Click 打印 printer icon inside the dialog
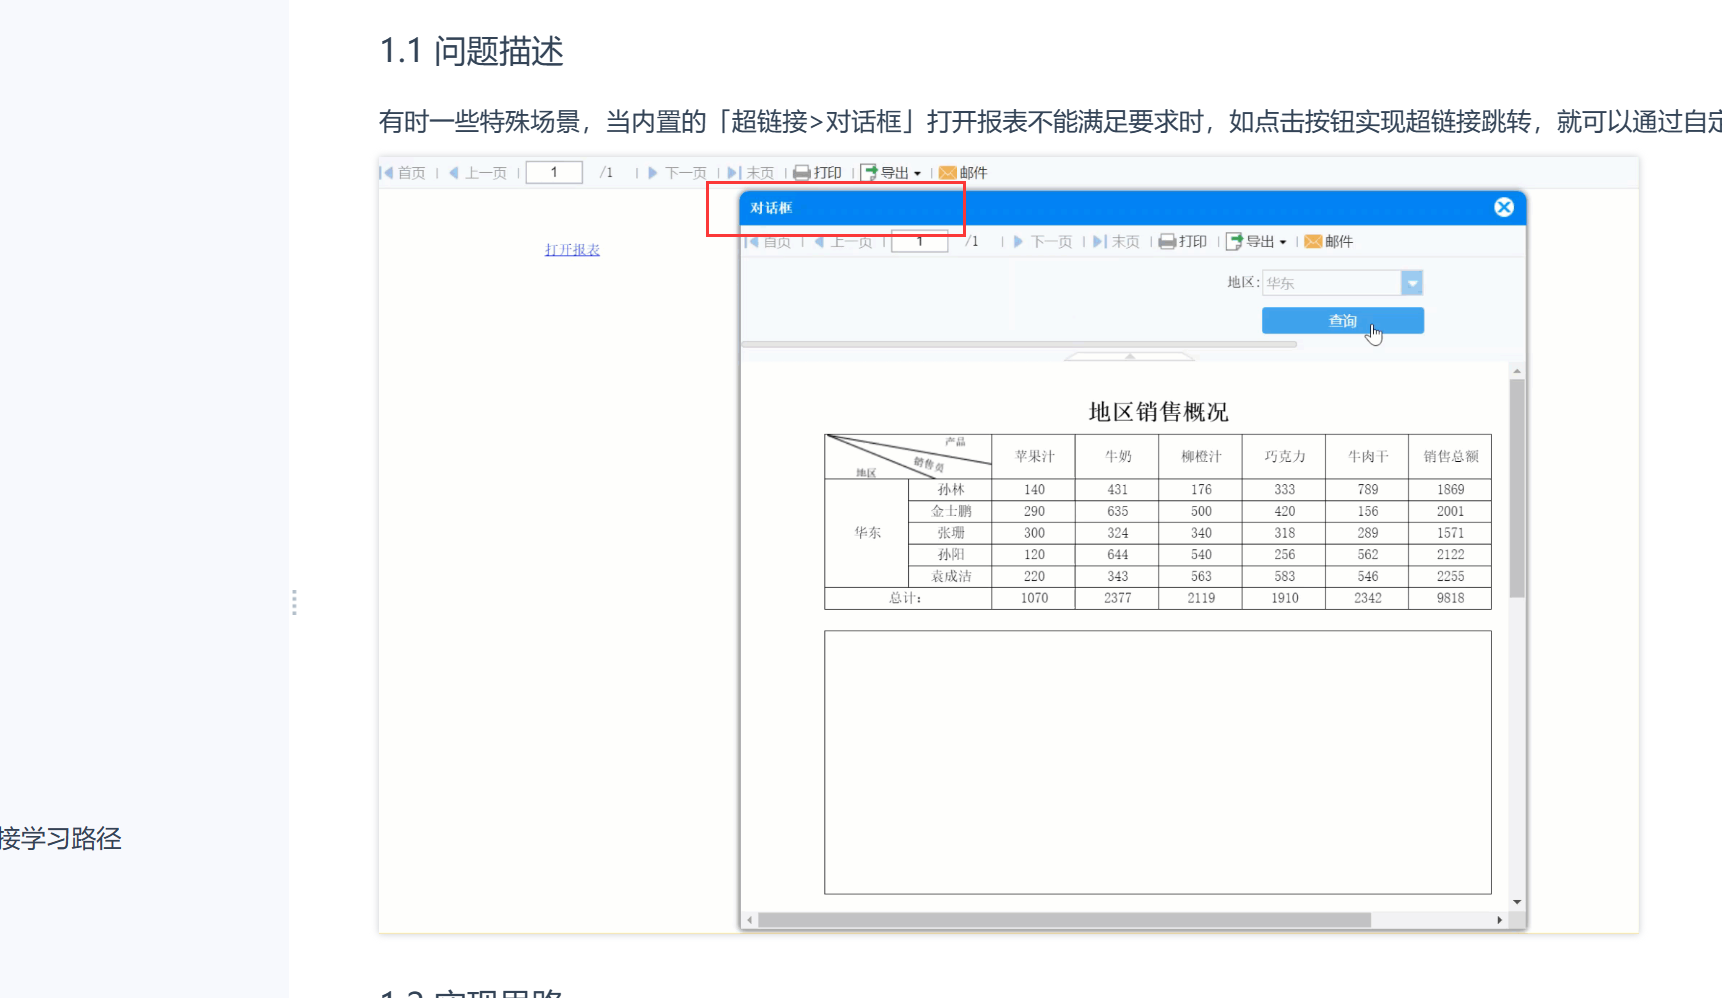The height and width of the screenshot is (998, 1722). (x=1167, y=242)
